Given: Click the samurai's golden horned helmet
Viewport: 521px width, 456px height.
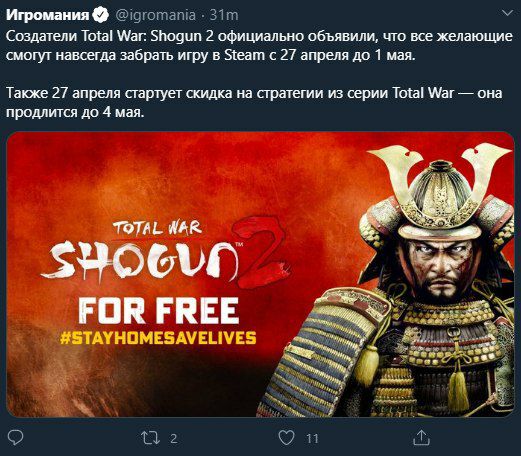Looking at the screenshot, I should 440,191.
